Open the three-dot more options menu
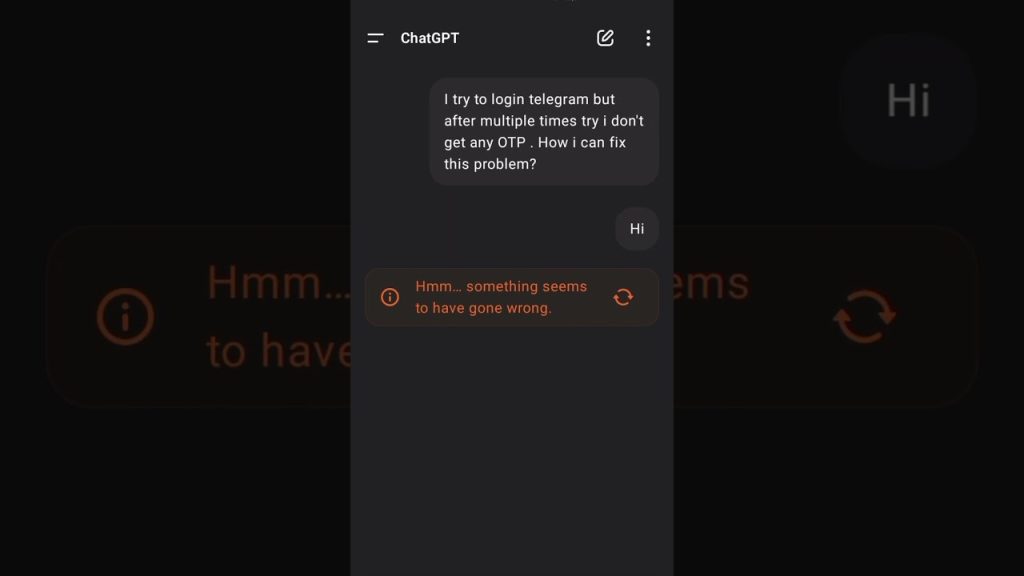This screenshot has height=576, width=1024. point(648,38)
